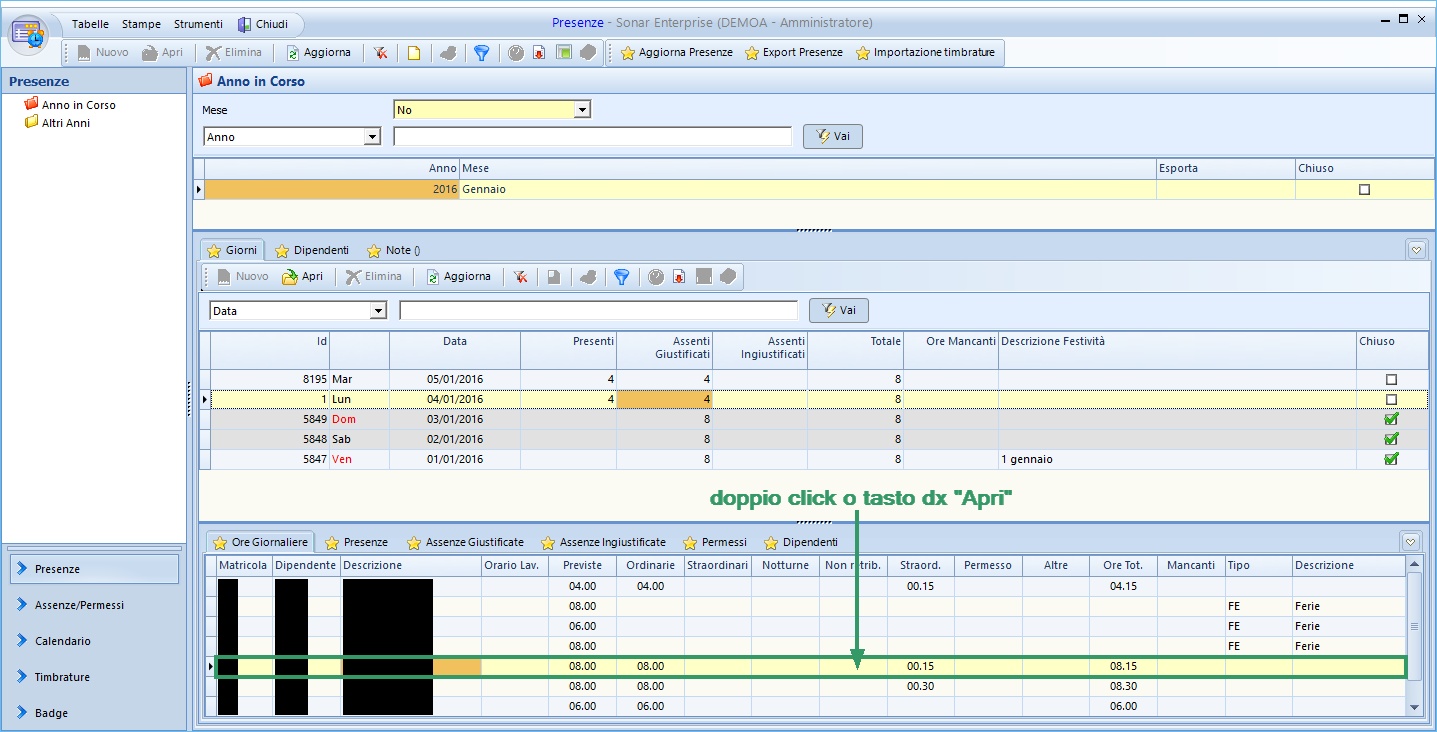The height and width of the screenshot is (732, 1437).
Task: Open the Anno search field dropdown
Action: click(373, 137)
